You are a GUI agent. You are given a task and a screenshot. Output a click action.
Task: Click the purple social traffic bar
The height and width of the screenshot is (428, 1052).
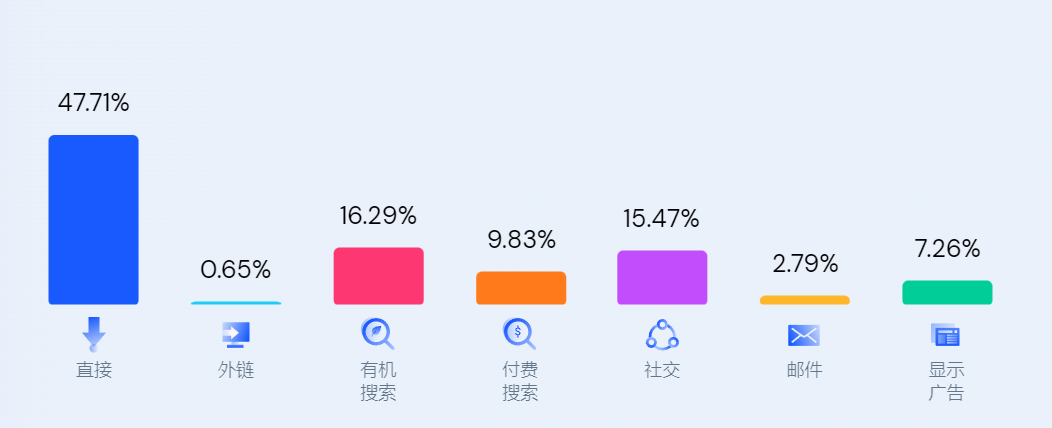pyautogui.click(x=662, y=278)
